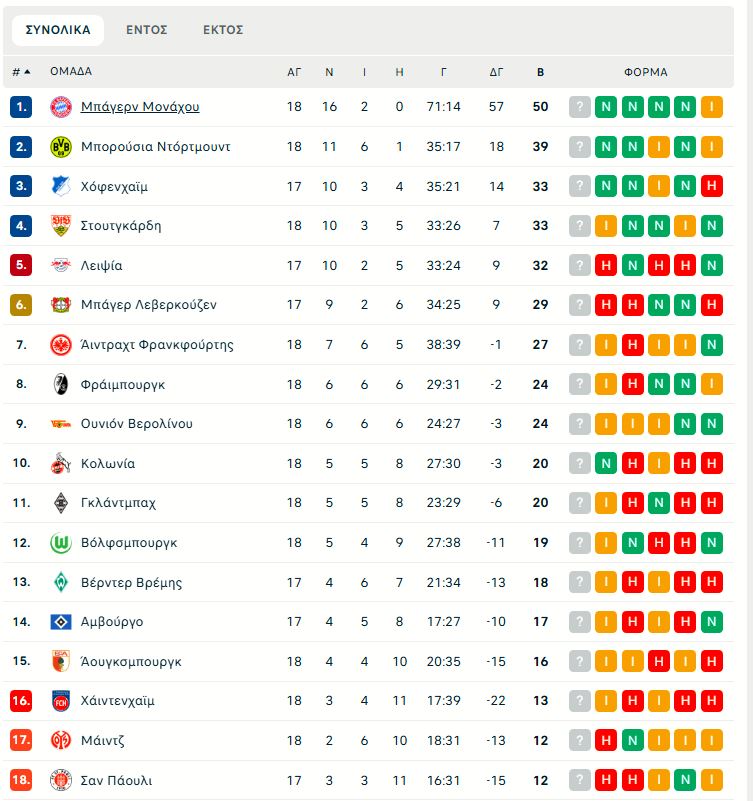Viewport: 753px width, 801px height.
Task: Click the Bayer Leverkusen team logo
Action: [61, 305]
